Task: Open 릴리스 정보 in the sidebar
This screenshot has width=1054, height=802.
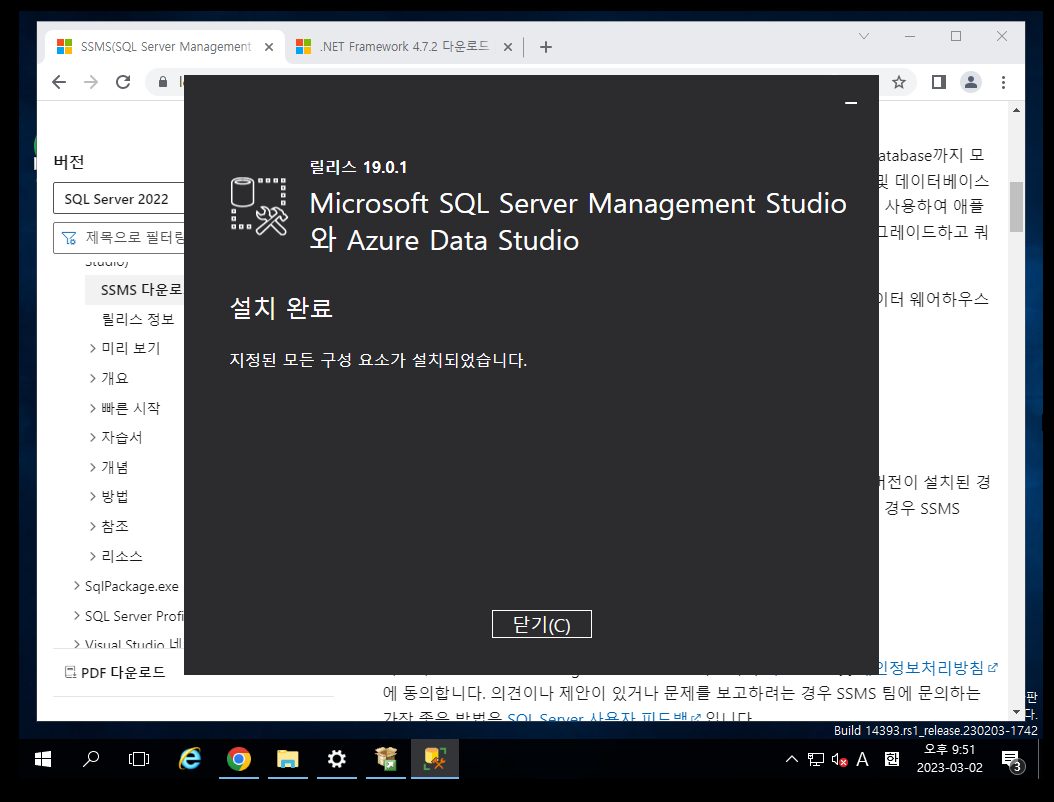Action: click(x=138, y=319)
